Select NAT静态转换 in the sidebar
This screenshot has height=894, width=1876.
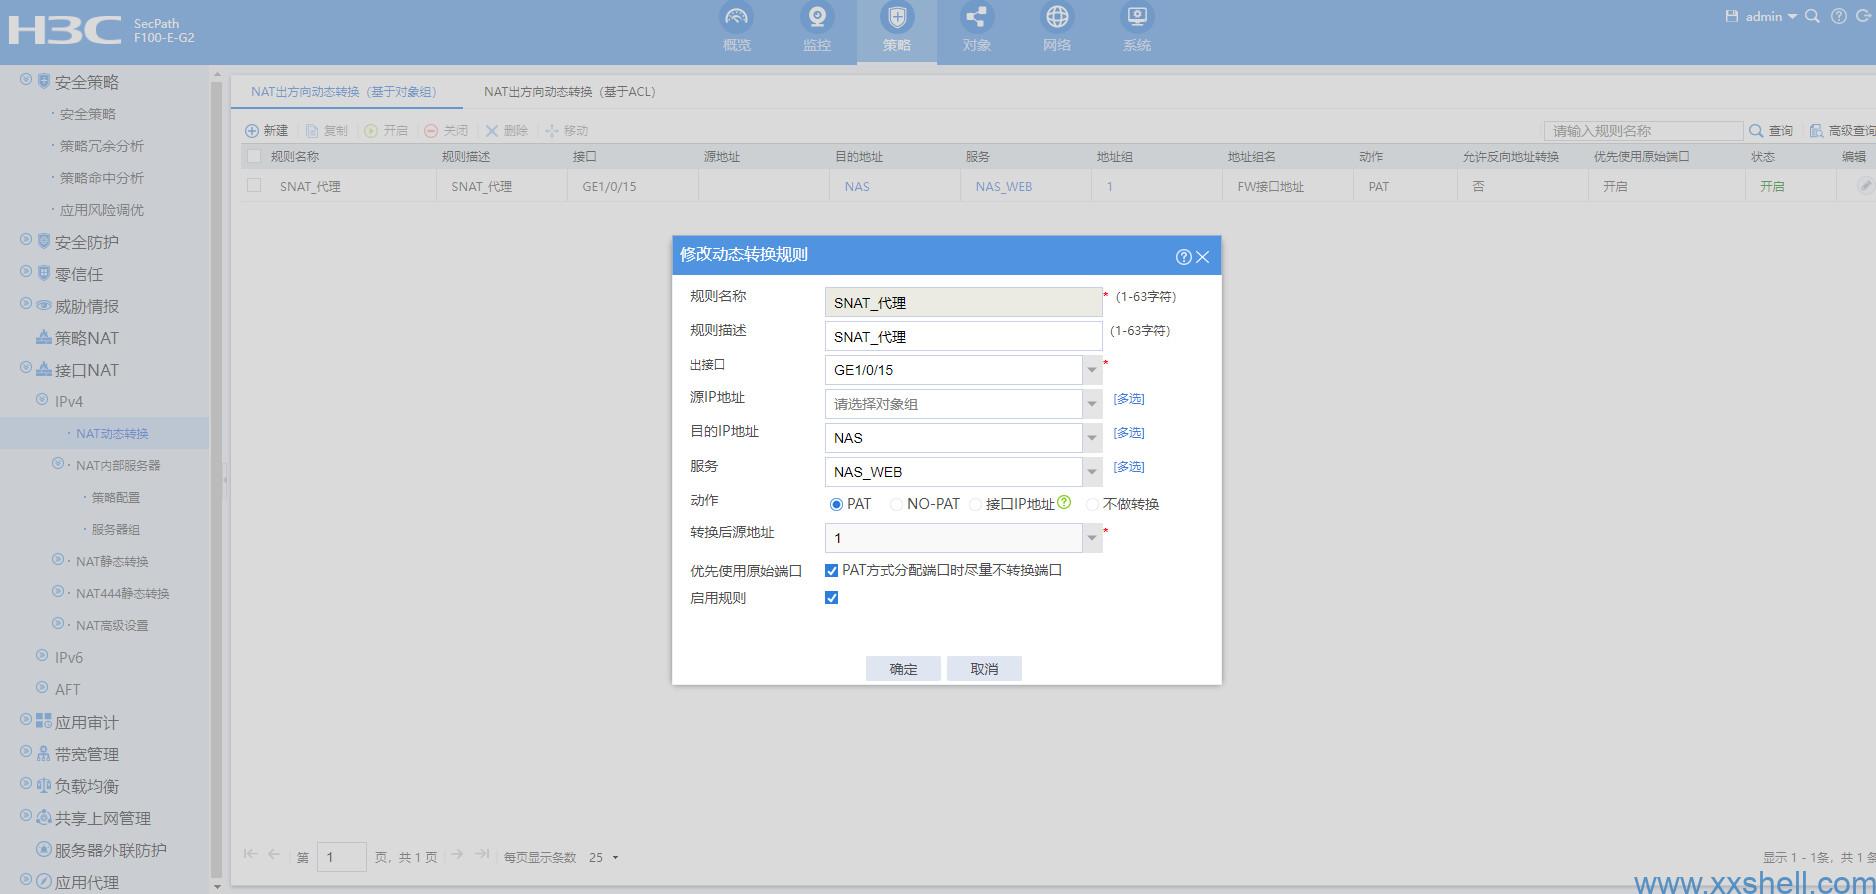tap(112, 562)
